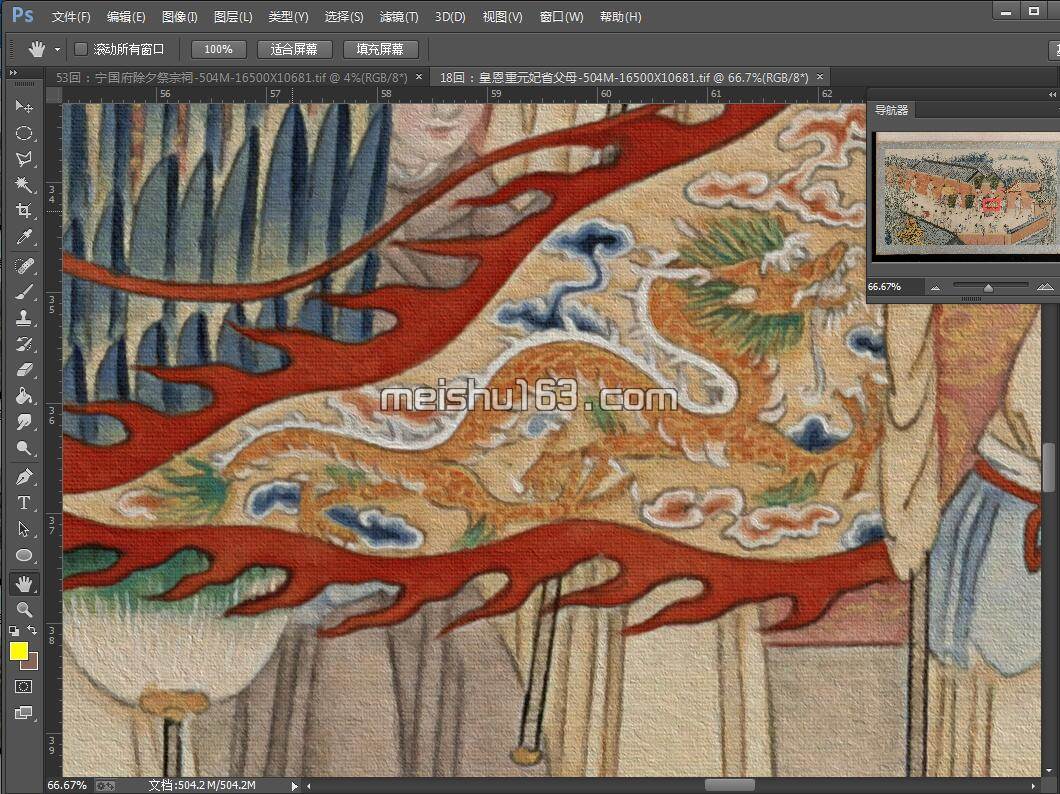Select the Brush tool
1060x794 pixels.
click(24, 292)
